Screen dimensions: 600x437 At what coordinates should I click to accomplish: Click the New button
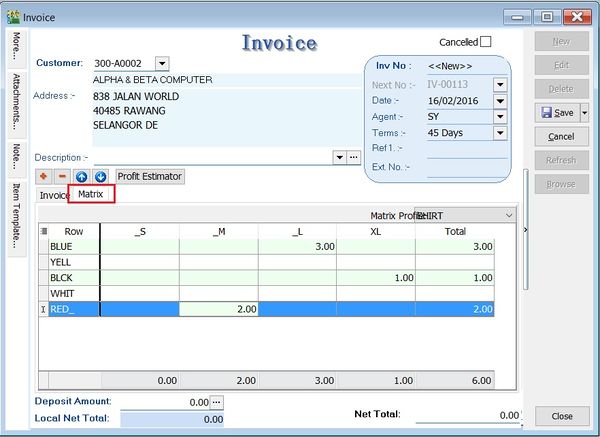pyautogui.click(x=561, y=41)
